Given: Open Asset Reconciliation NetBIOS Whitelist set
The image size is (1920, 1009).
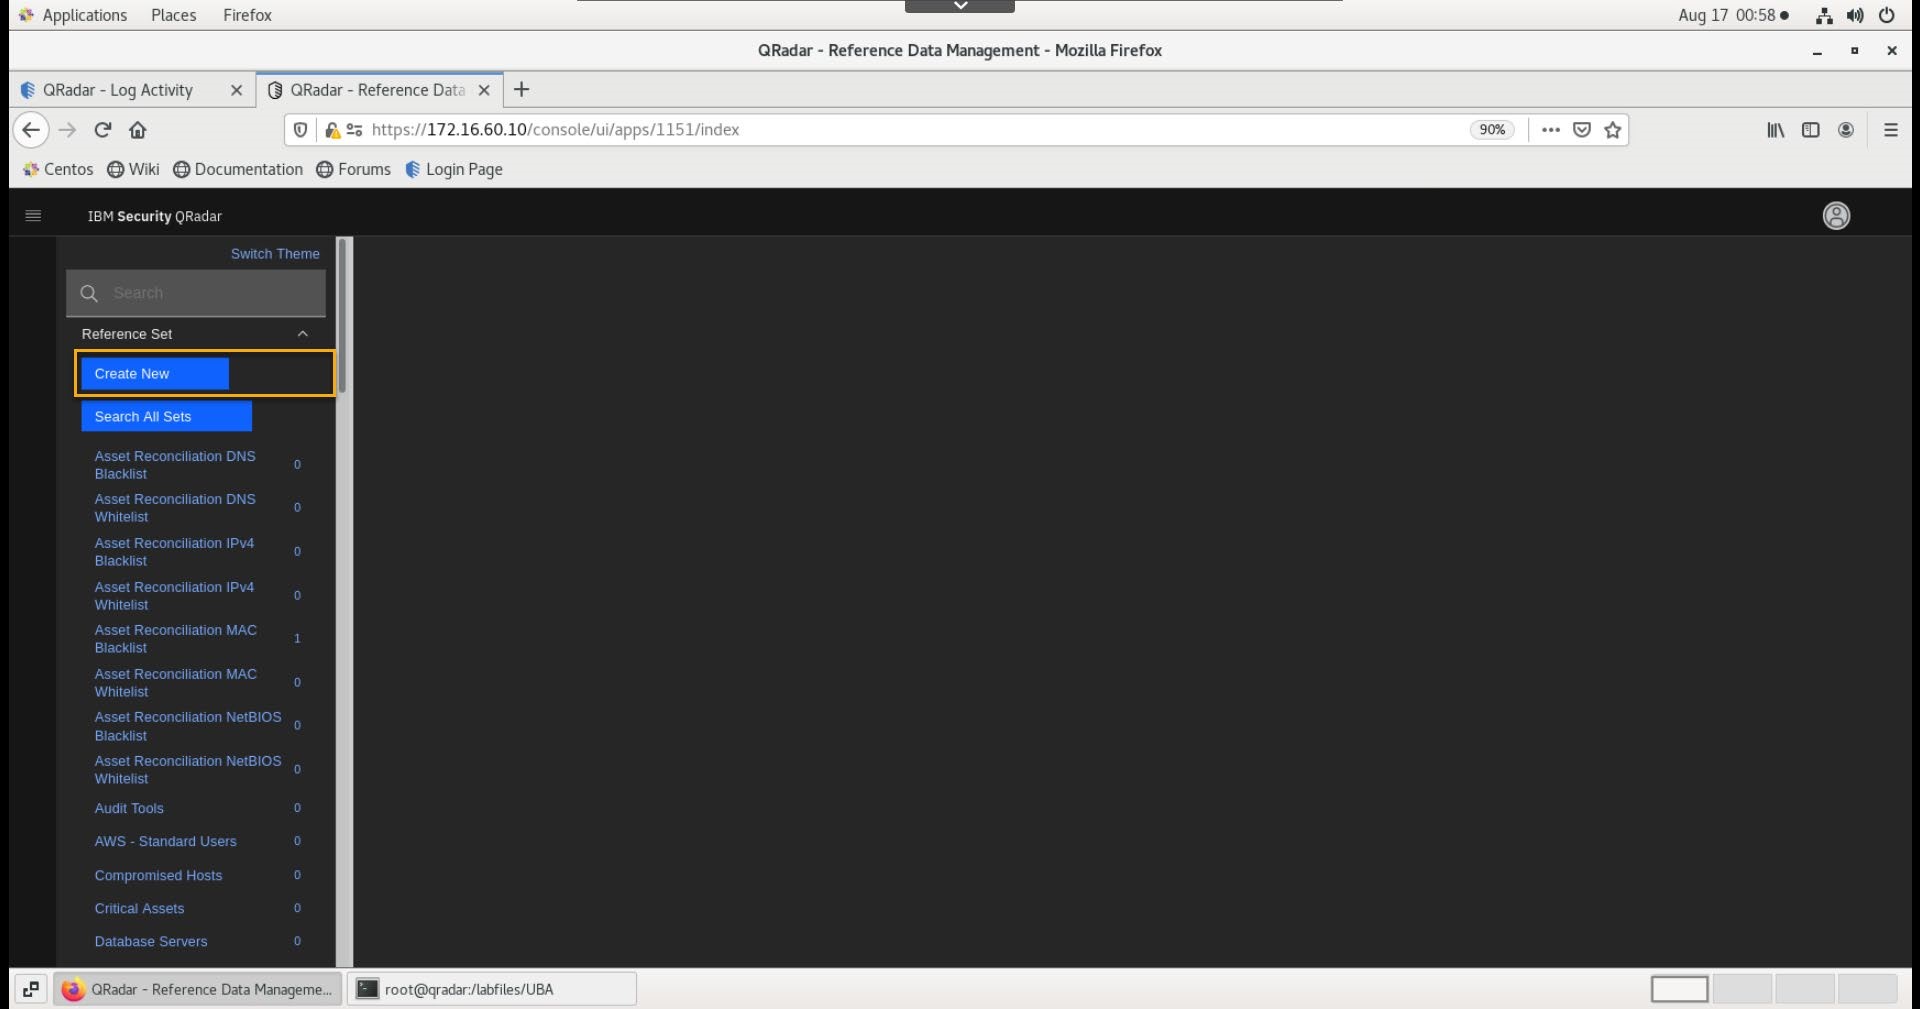Looking at the screenshot, I should [188, 770].
